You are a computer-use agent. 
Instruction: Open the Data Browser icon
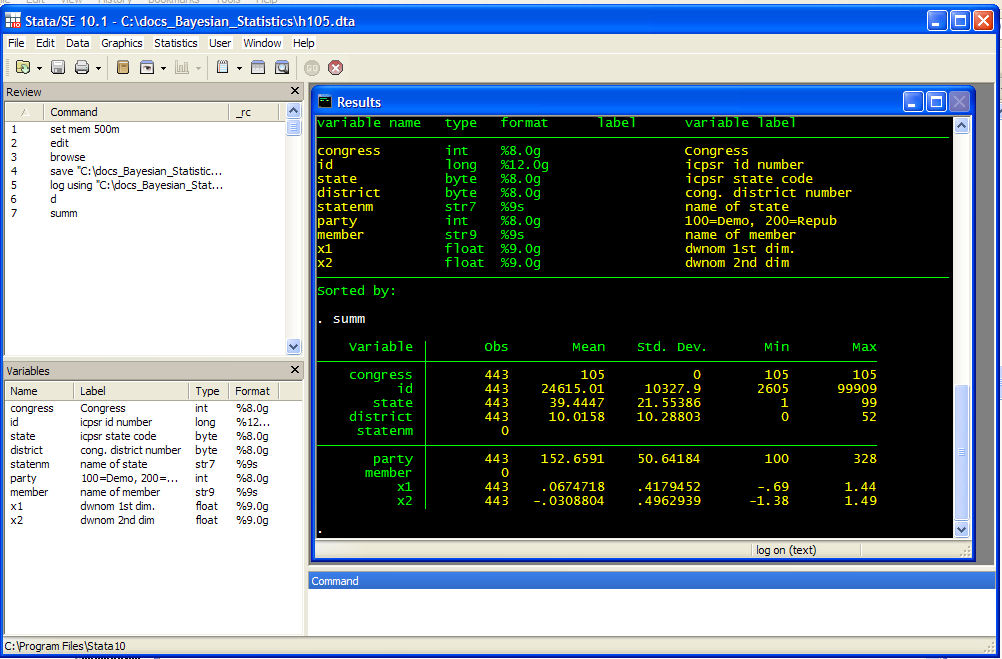[282, 68]
